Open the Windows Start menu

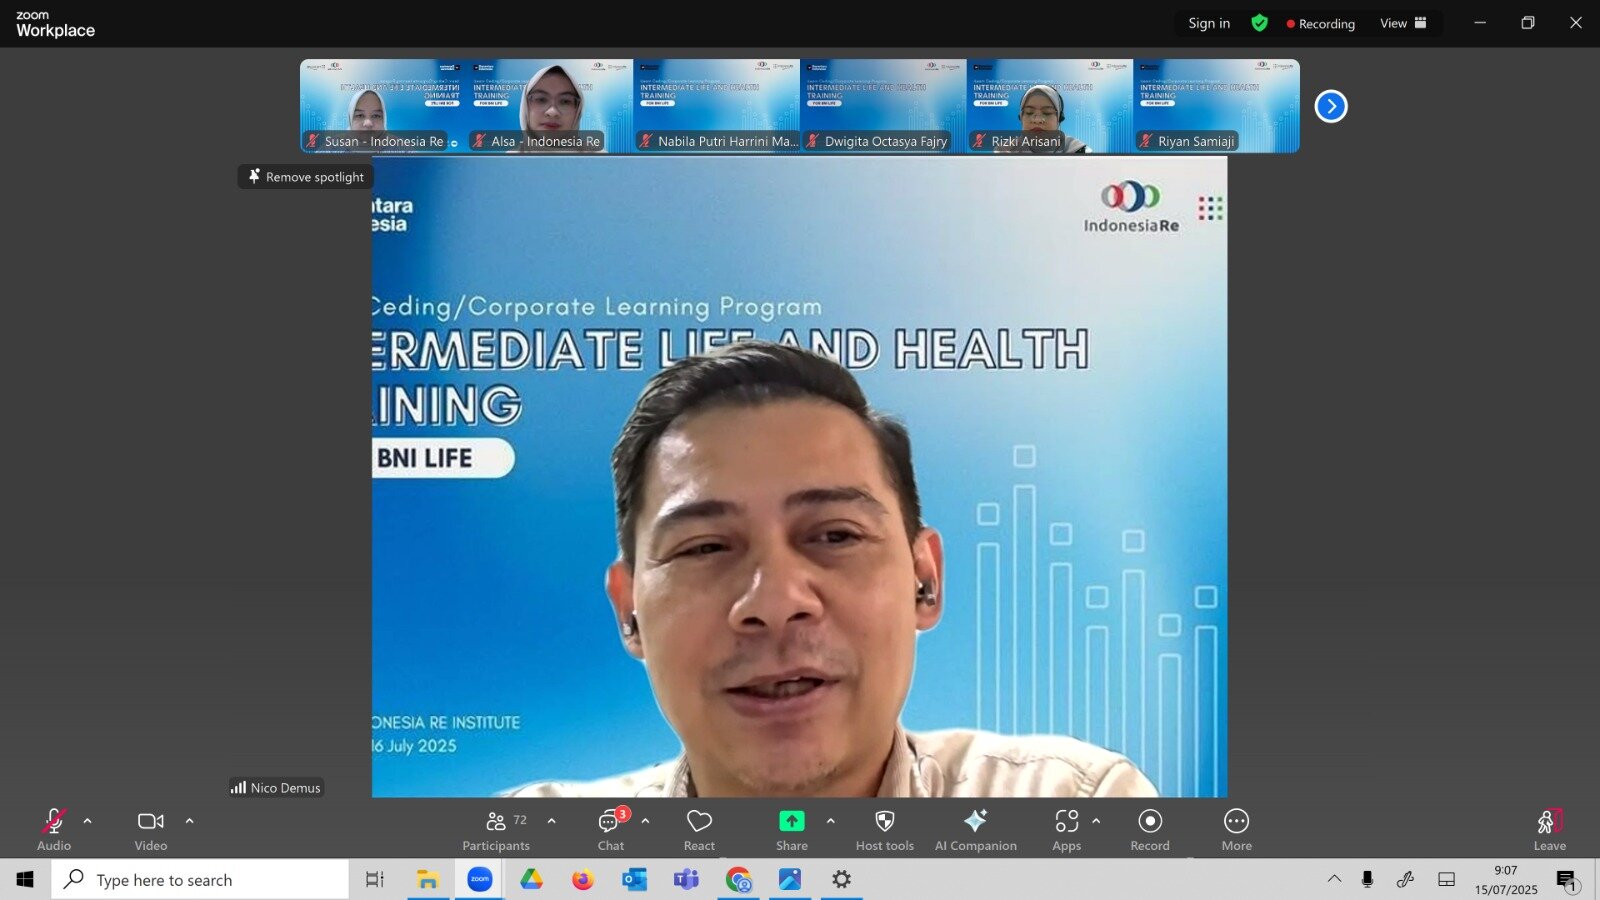25,880
